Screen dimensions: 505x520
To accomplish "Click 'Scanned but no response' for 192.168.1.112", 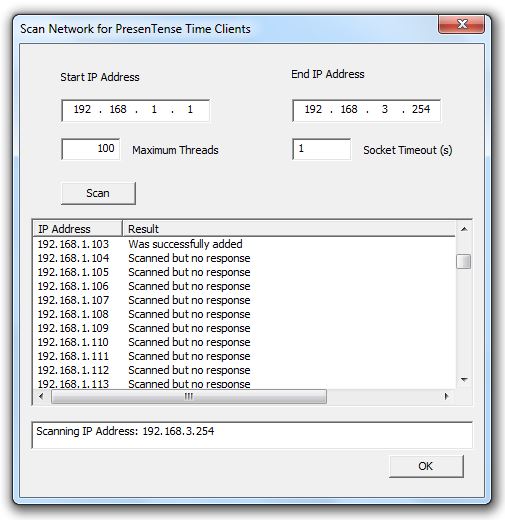I will point(189,370).
